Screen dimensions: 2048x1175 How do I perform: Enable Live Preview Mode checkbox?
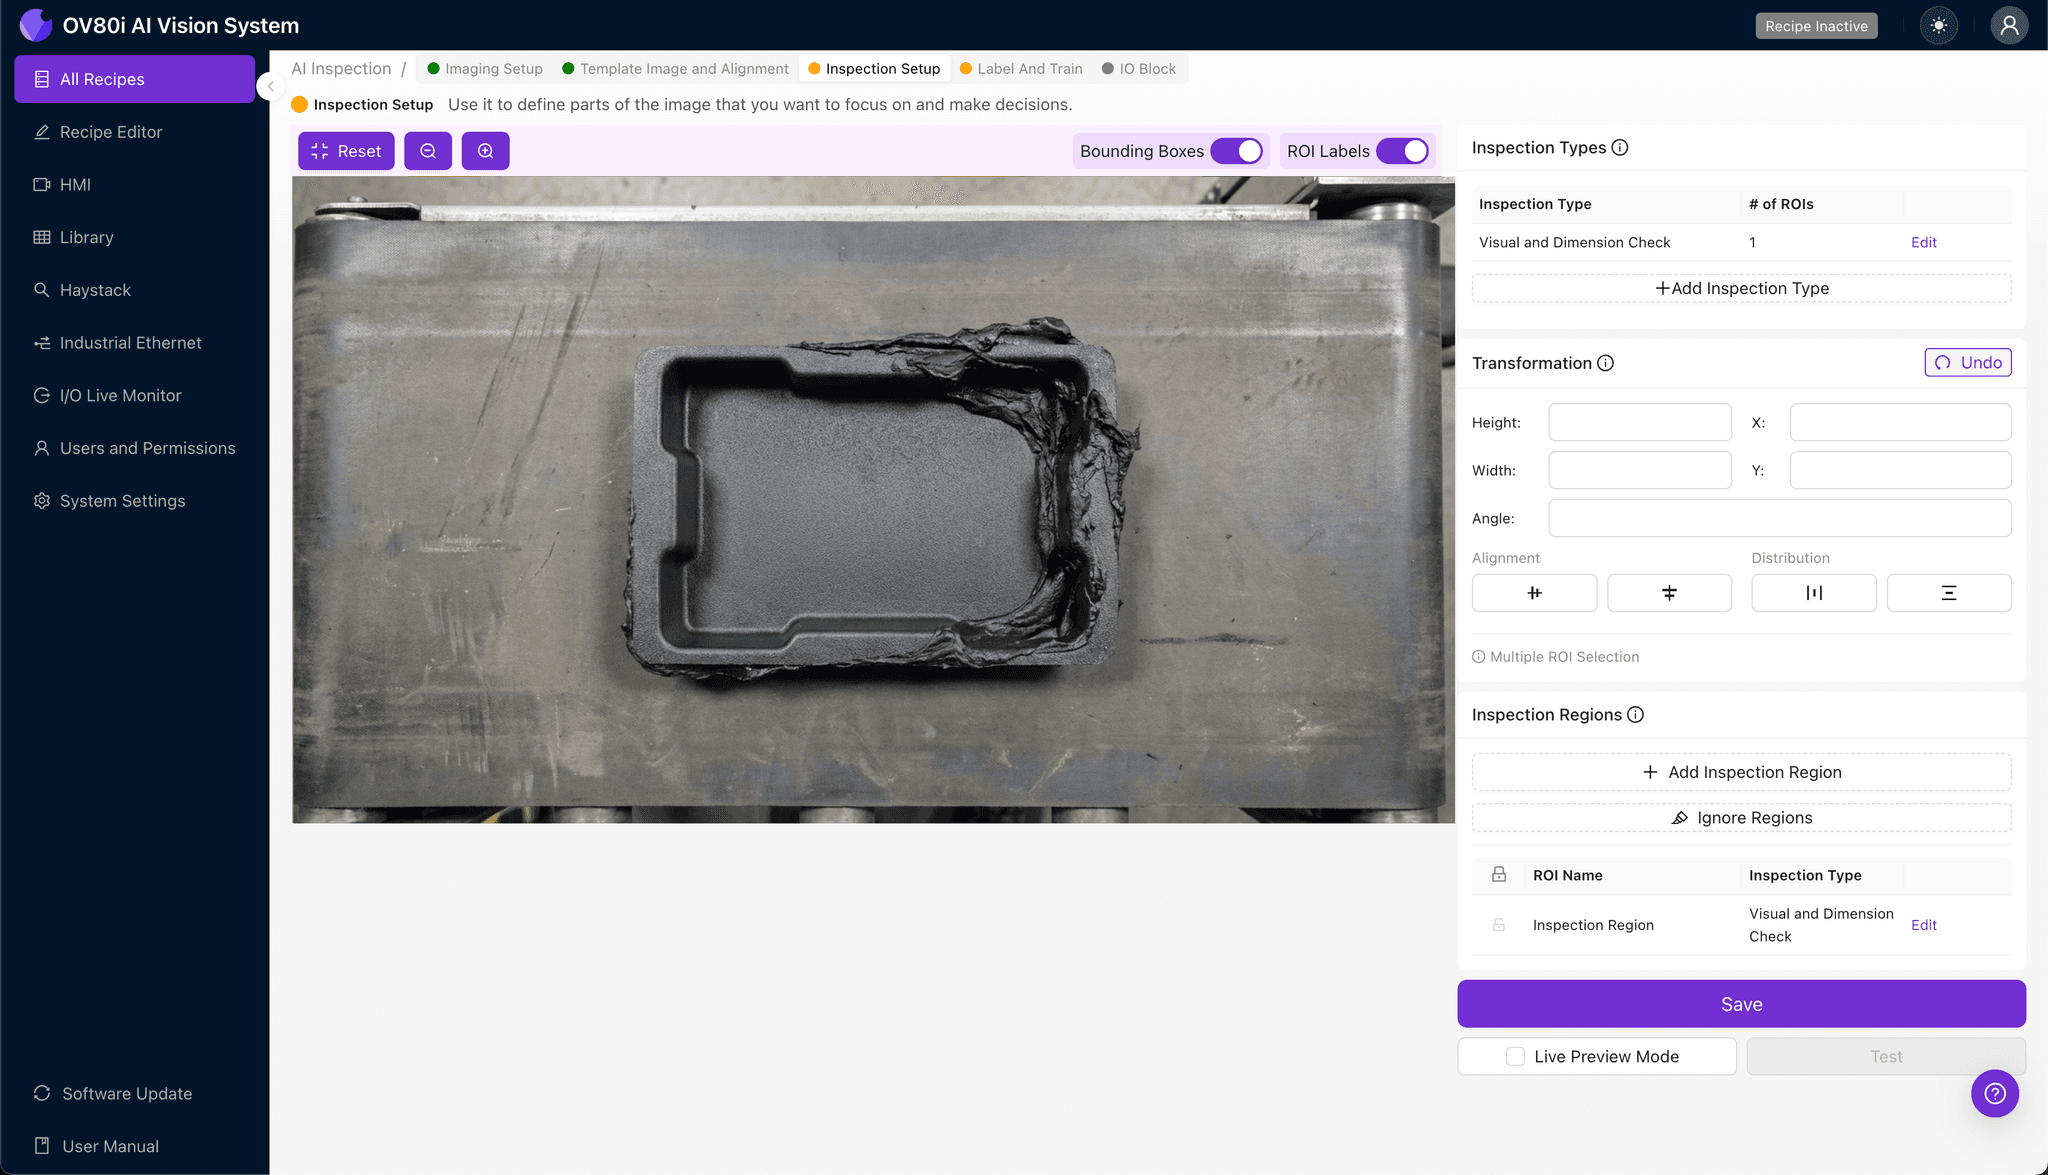(x=1514, y=1056)
